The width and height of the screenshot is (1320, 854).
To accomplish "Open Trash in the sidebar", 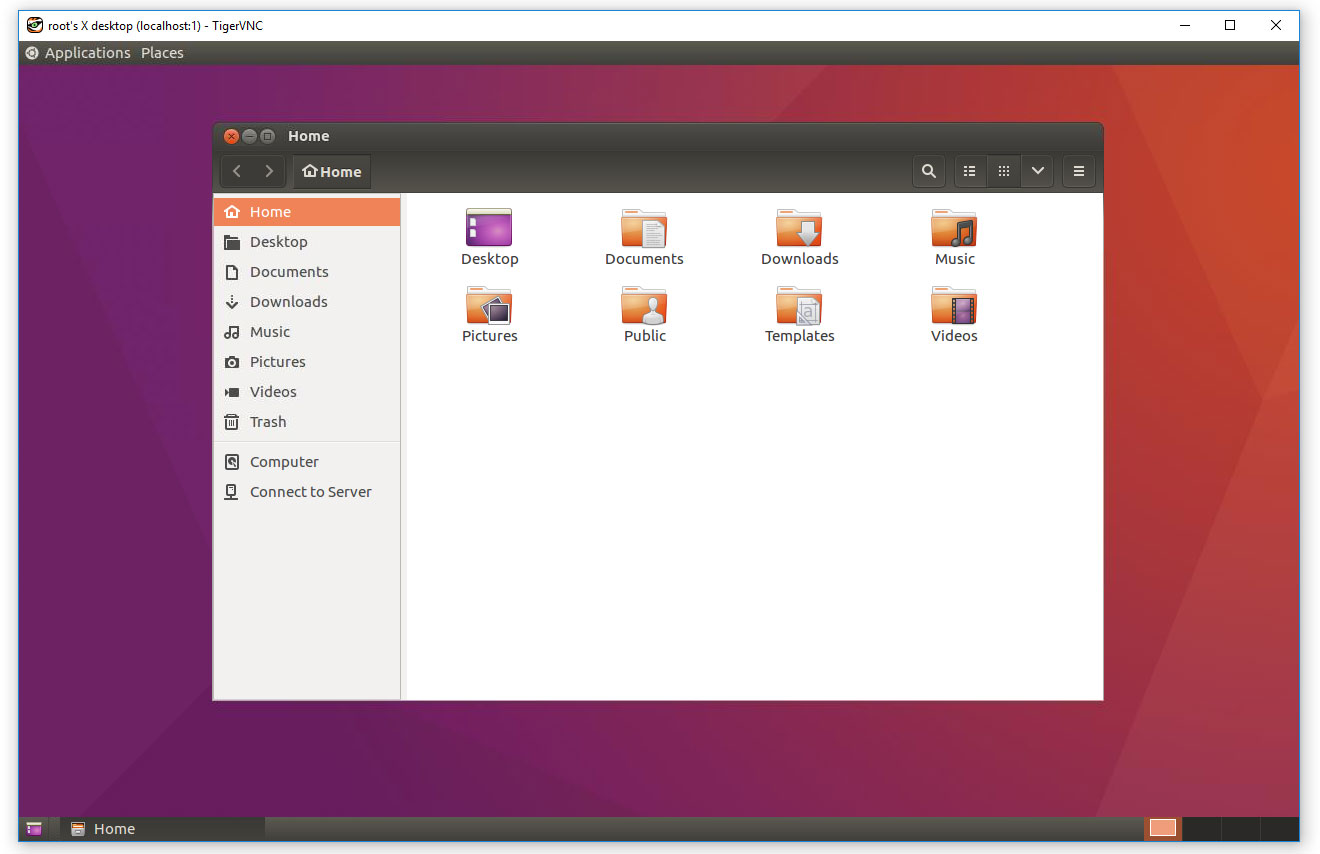I will click(307, 421).
